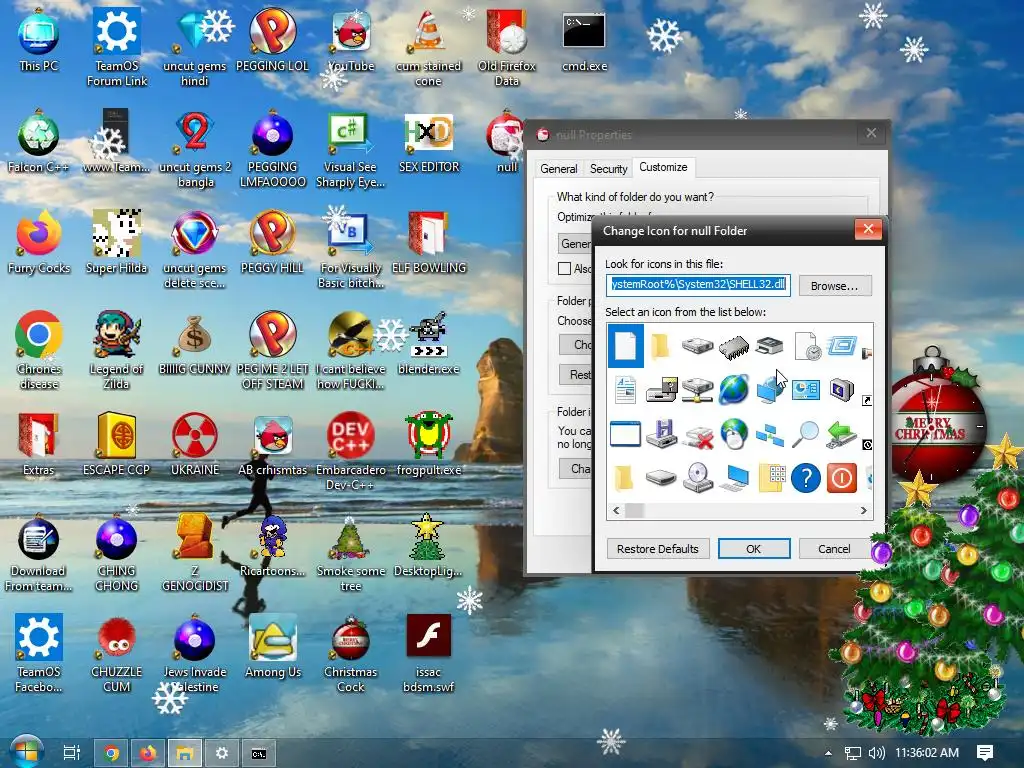Image resolution: width=1024 pixels, height=768 pixels.
Task: Select the Legend of Zilda icon
Action: pyautogui.click(x=116, y=350)
